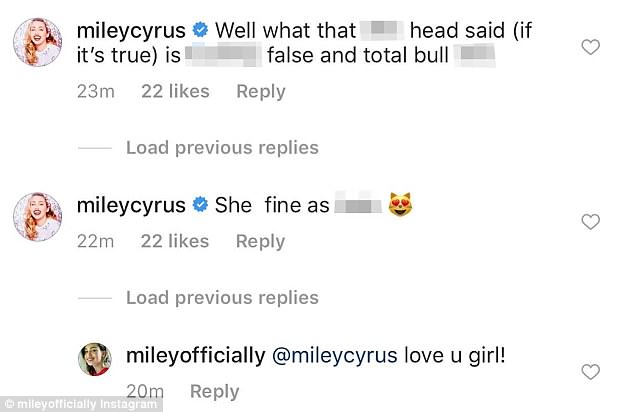This screenshot has height=412, width=634.
Task: Click the 23m timestamp
Action: coord(96,92)
